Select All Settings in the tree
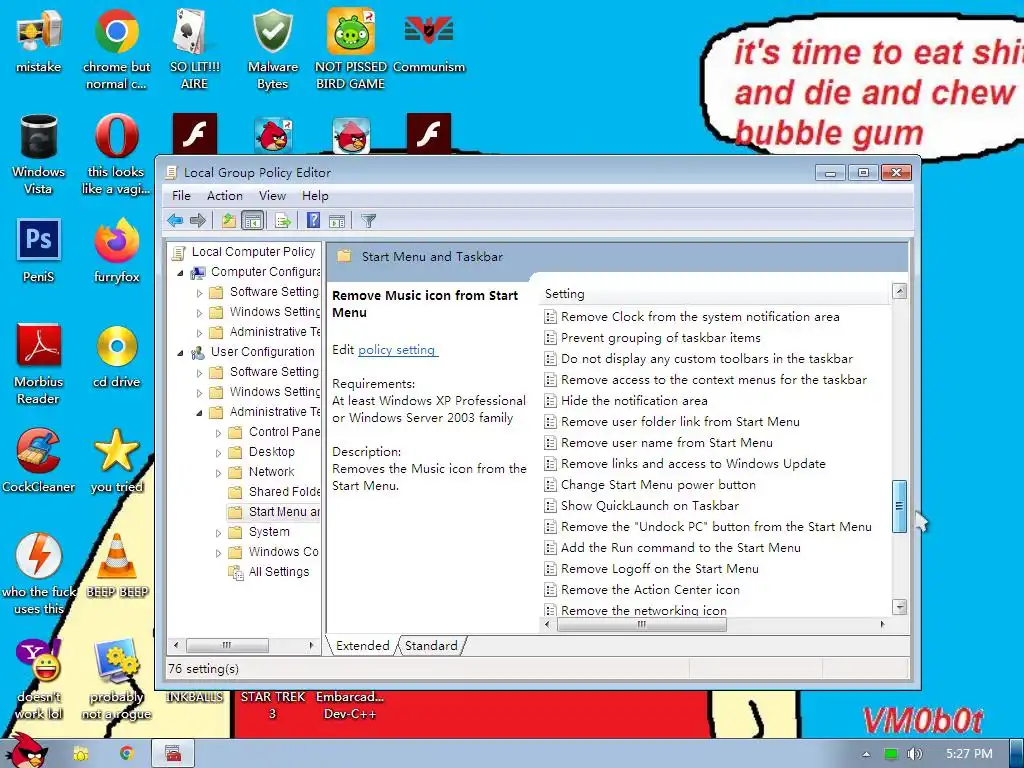The height and width of the screenshot is (768, 1024). [279, 572]
